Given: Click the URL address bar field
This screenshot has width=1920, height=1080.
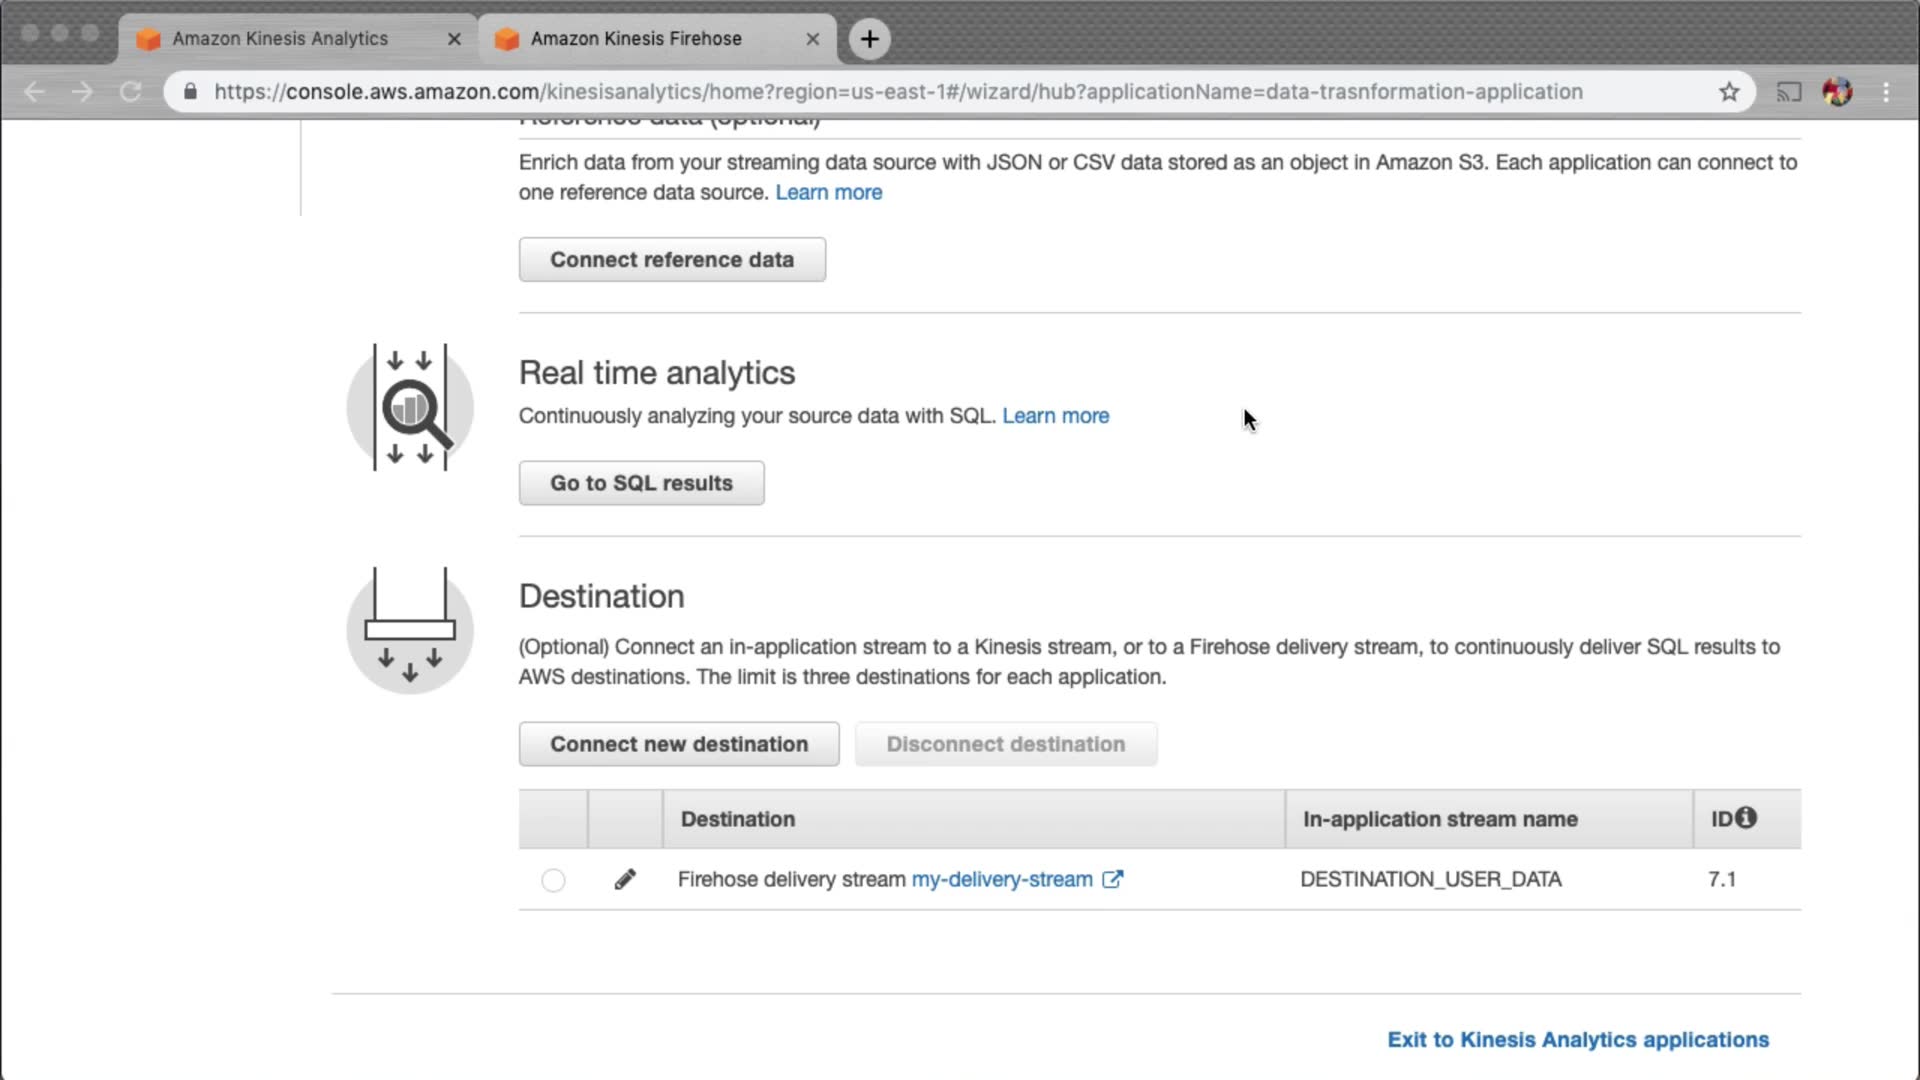Looking at the screenshot, I should tap(898, 92).
